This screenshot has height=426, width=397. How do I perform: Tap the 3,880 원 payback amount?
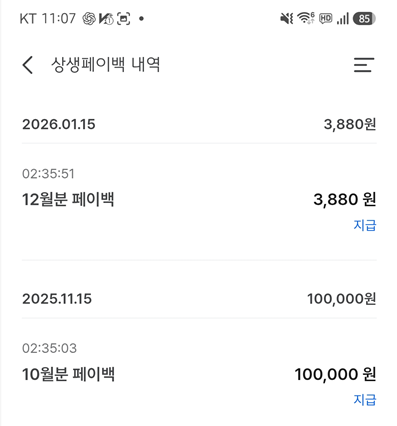(x=345, y=200)
